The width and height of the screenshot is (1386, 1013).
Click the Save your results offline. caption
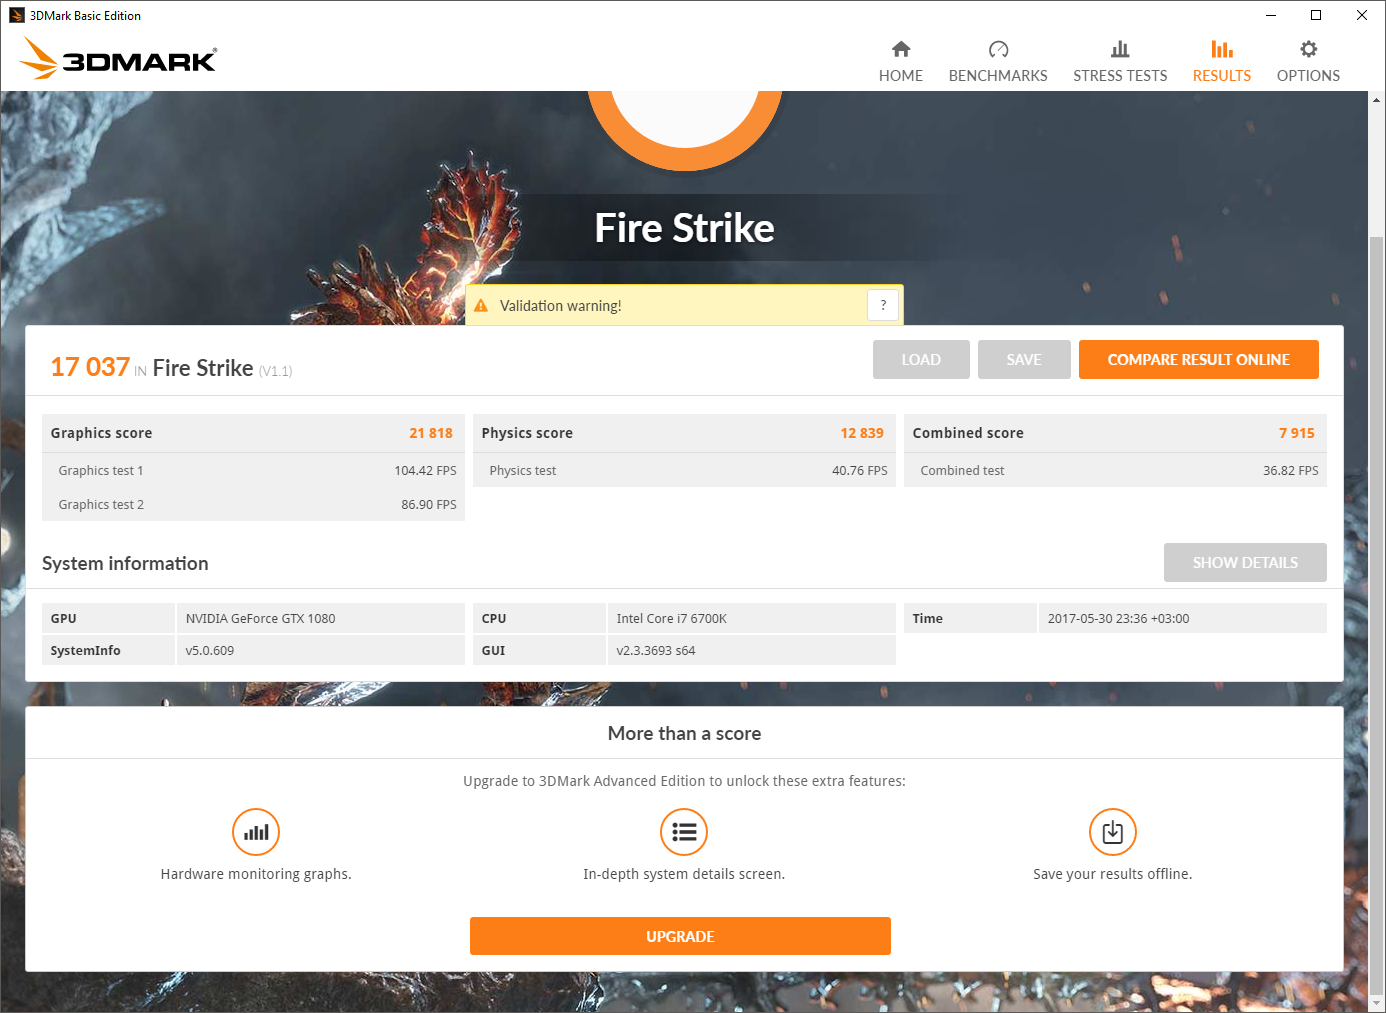[1113, 874]
